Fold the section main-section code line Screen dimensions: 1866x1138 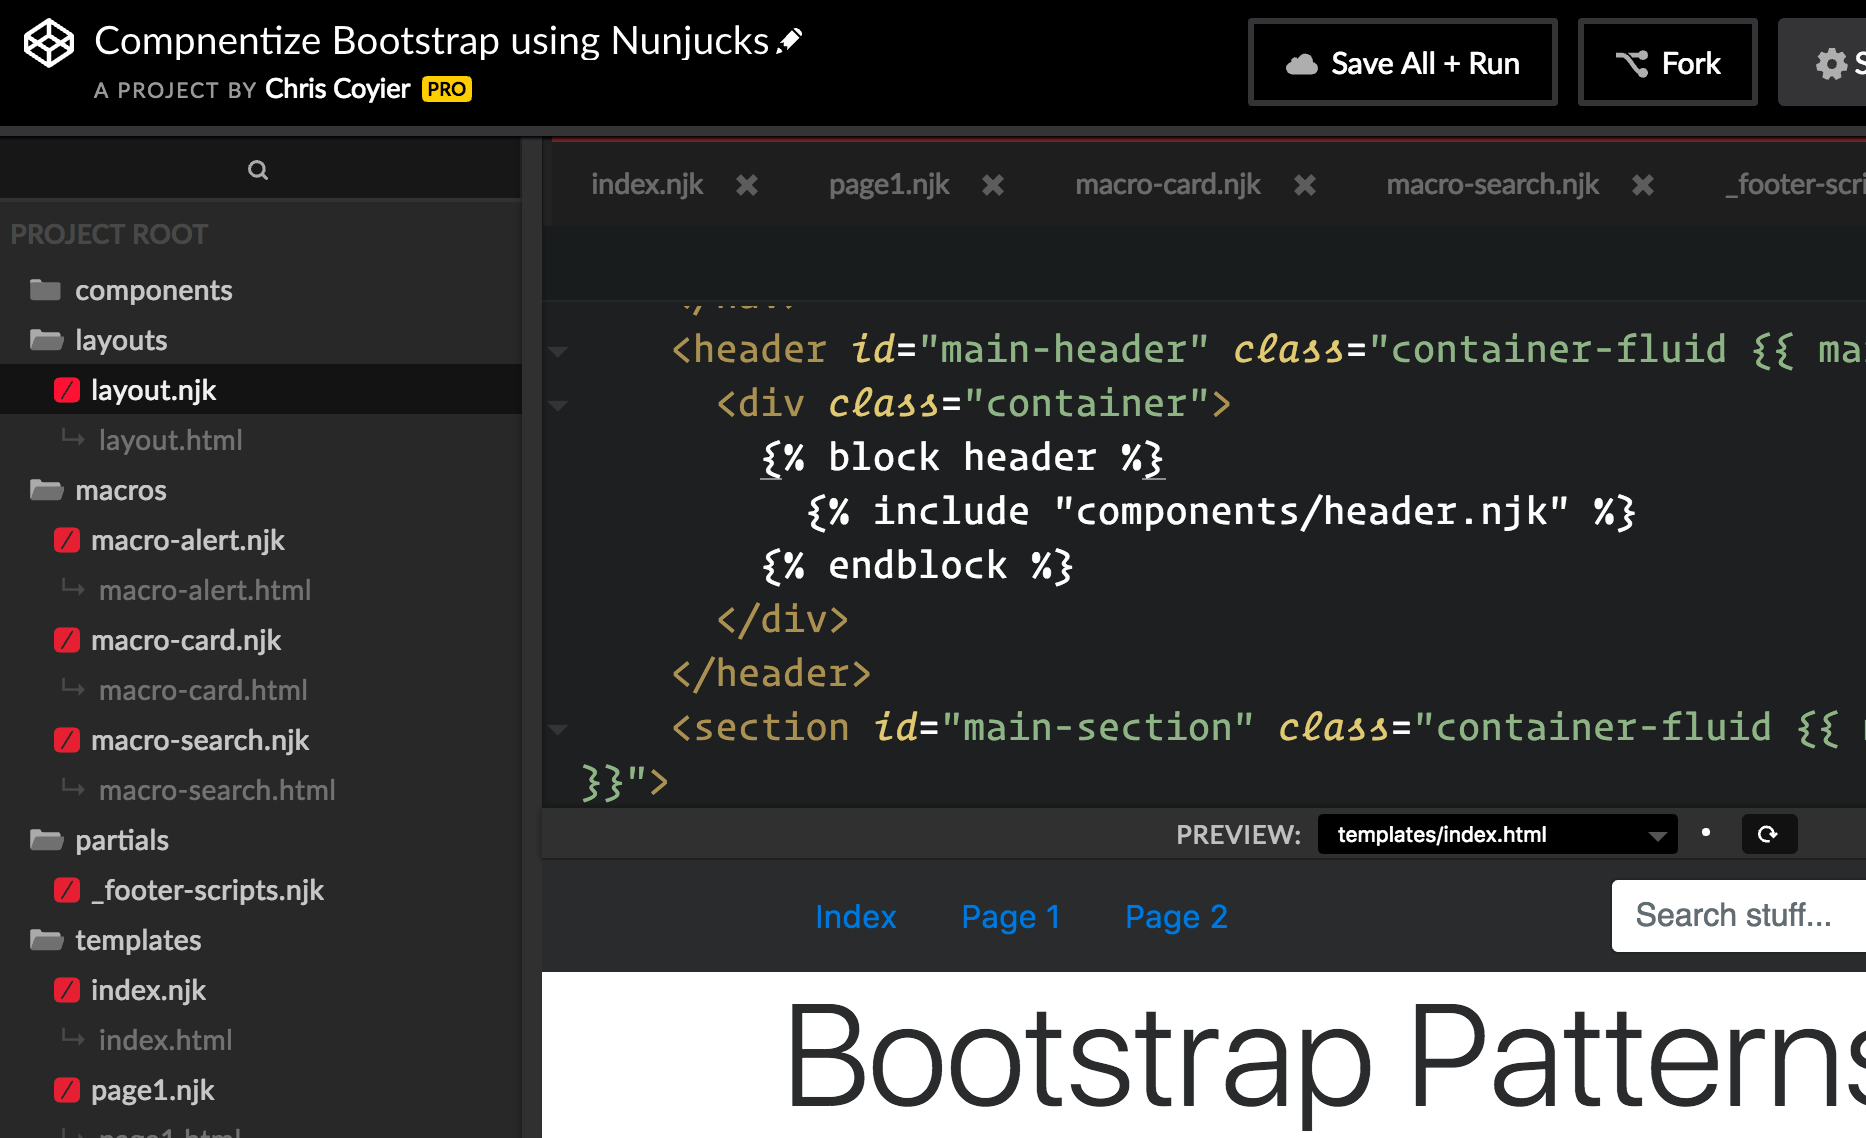[559, 729]
